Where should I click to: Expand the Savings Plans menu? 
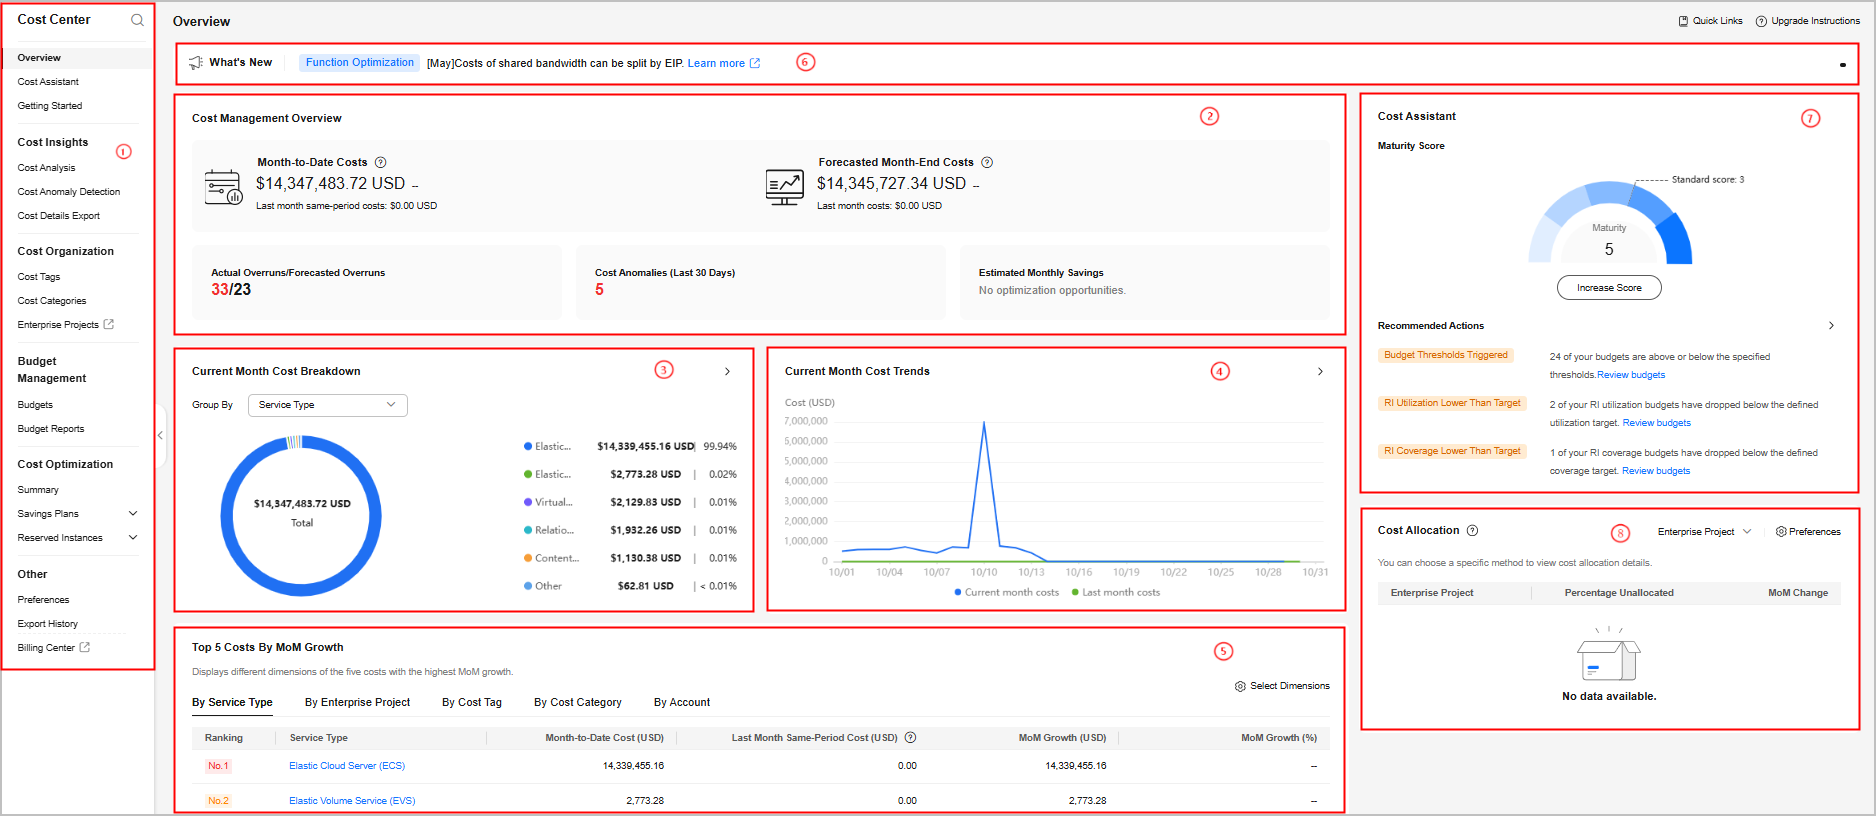[133, 514]
